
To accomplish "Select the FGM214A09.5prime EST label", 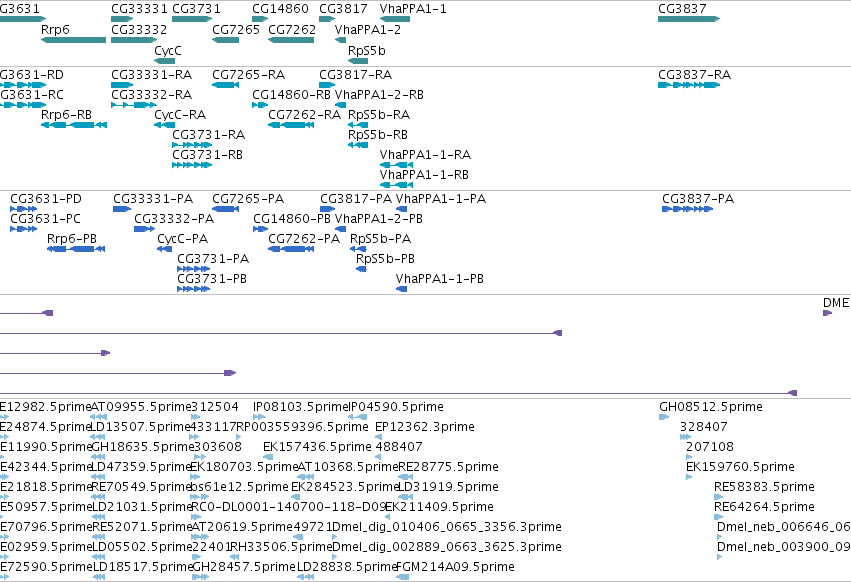I will click(455, 567).
